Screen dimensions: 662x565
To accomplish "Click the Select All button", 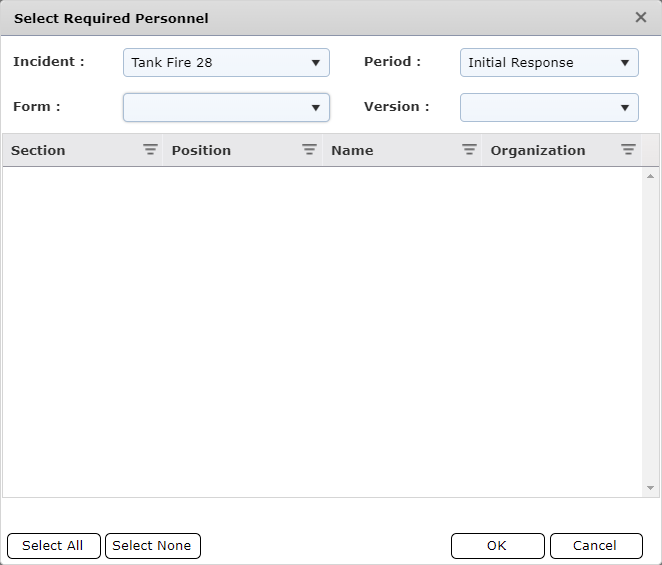I will (x=54, y=546).
